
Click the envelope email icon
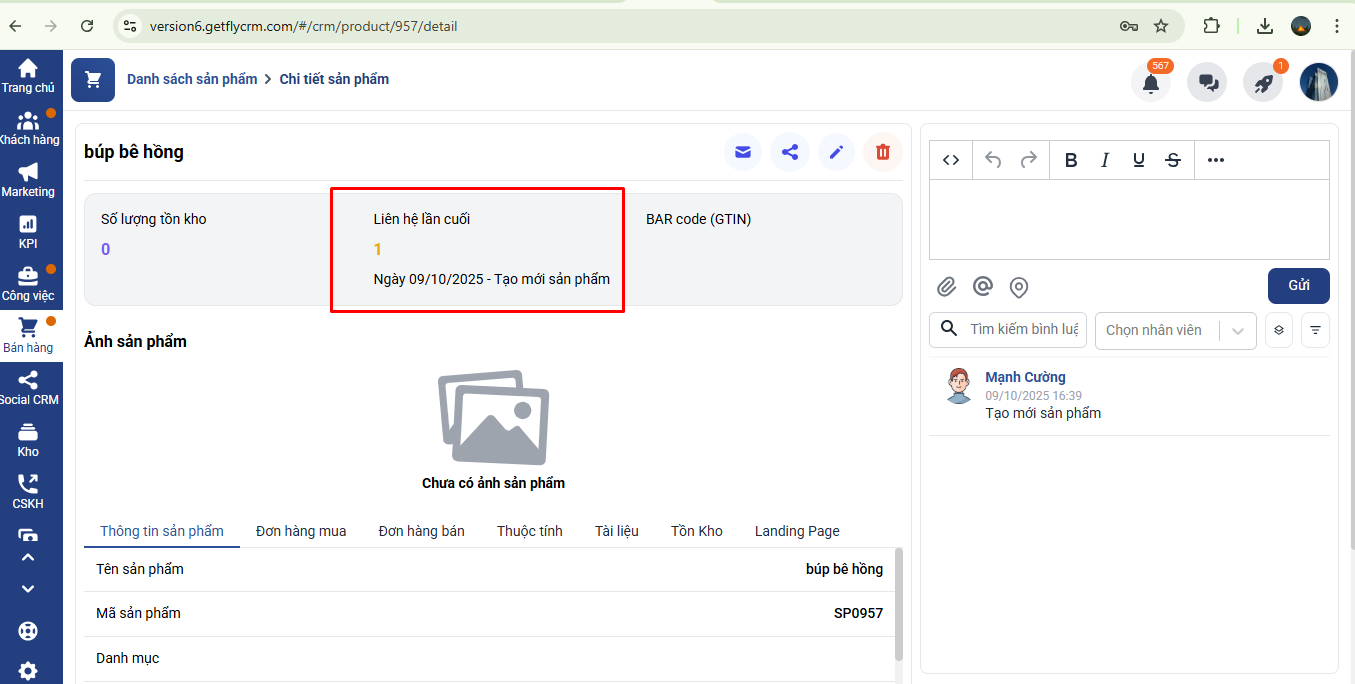[742, 152]
